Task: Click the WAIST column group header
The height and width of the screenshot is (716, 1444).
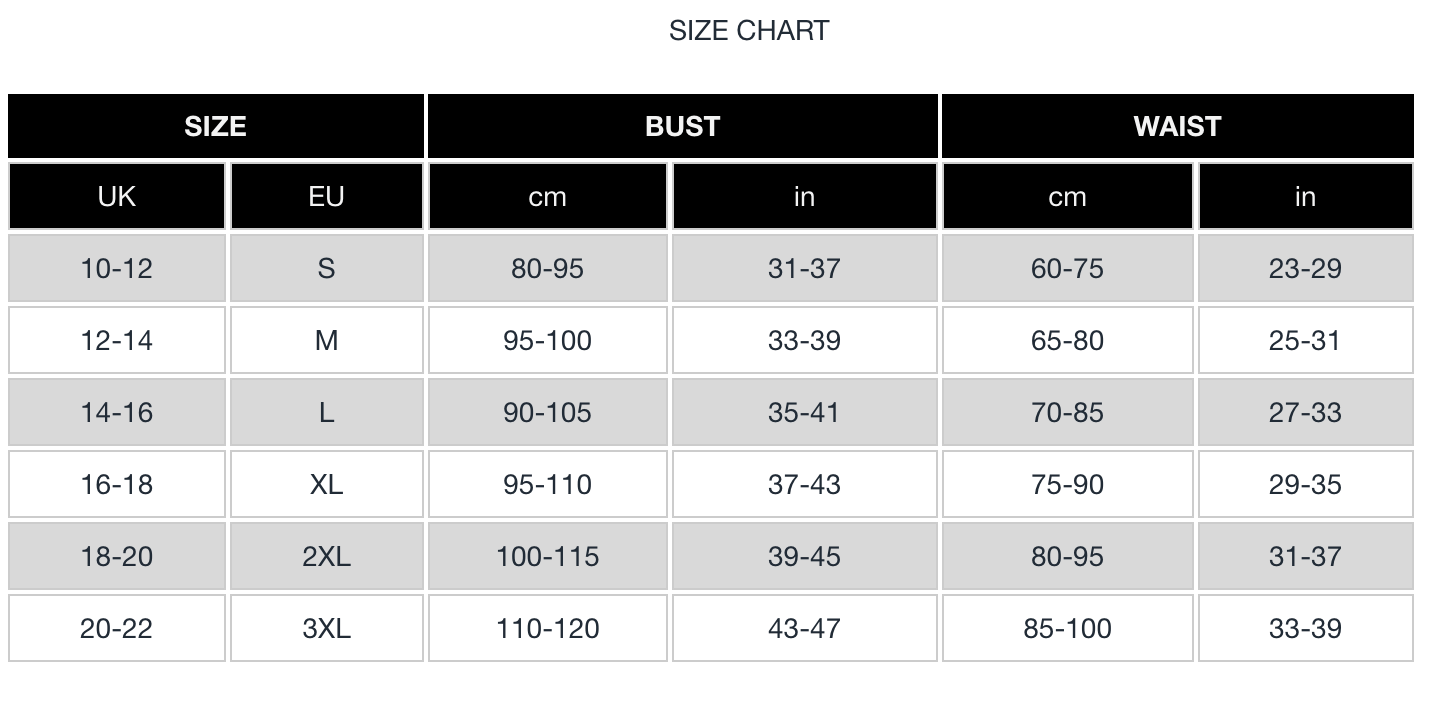Action: [1177, 126]
